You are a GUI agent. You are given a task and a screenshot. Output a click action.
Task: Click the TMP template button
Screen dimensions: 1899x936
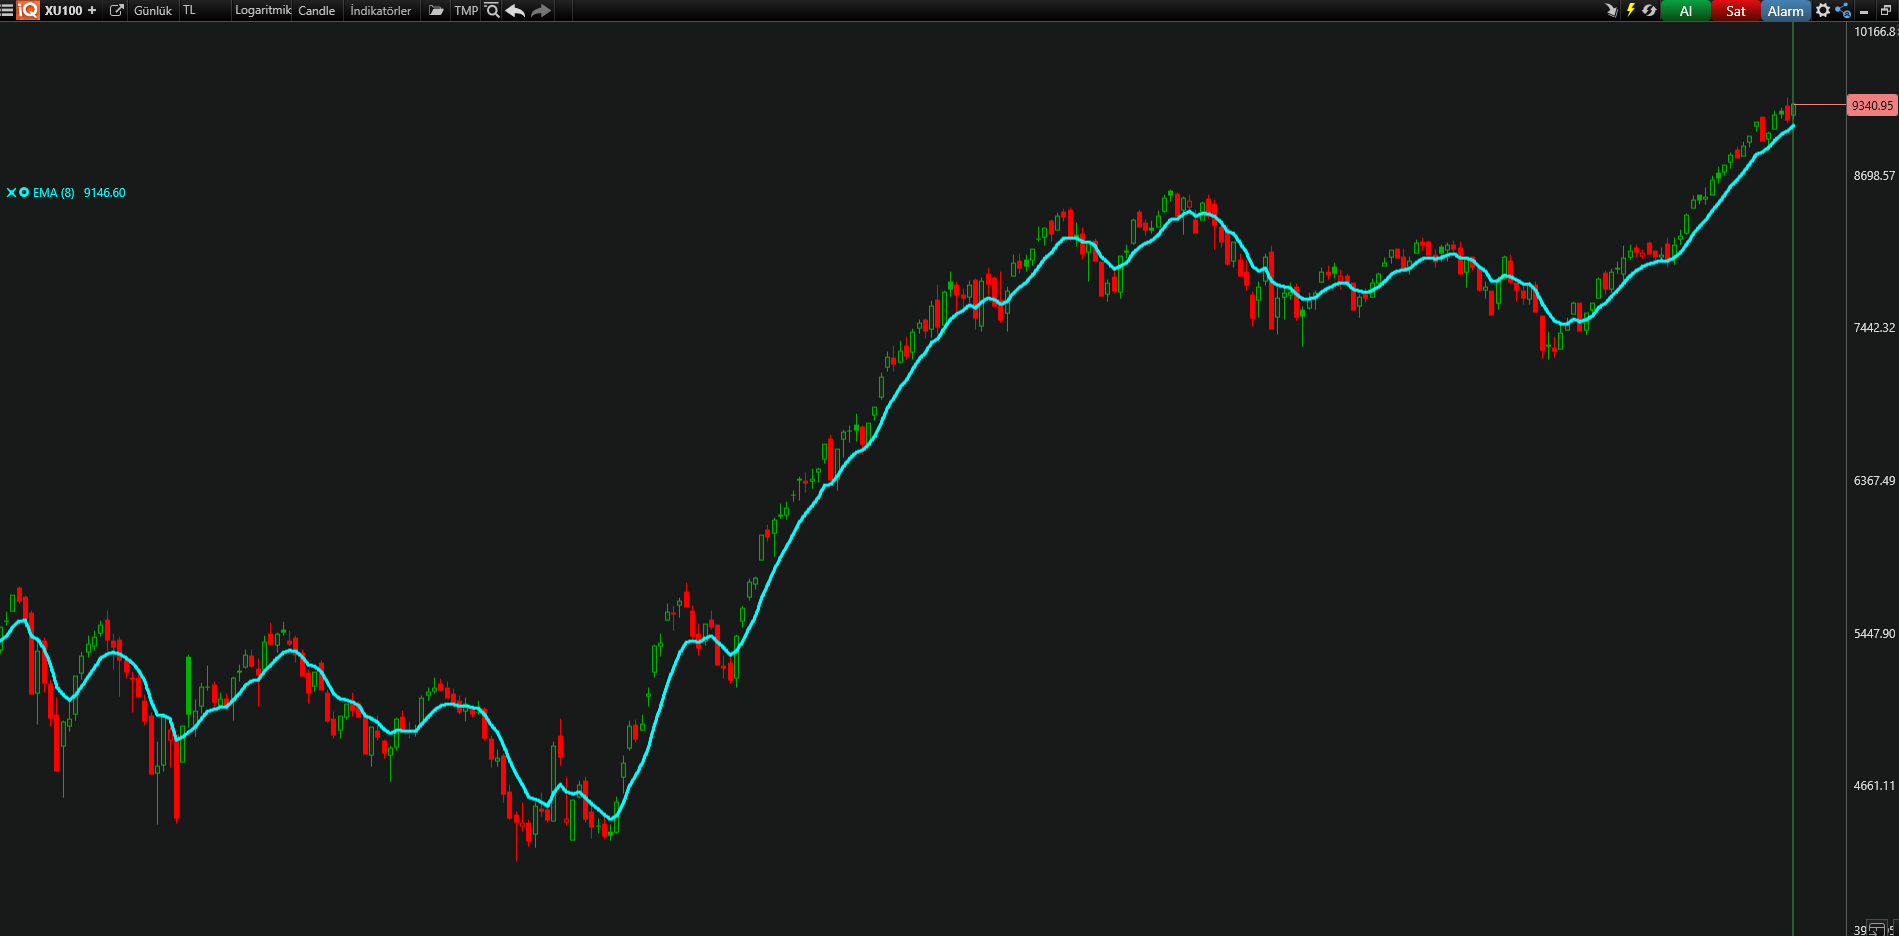click(466, 10)
